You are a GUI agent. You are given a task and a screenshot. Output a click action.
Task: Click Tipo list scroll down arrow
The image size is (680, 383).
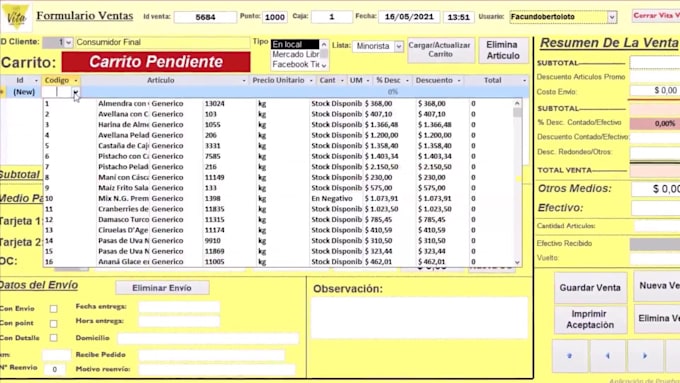(x=324, y=65)
